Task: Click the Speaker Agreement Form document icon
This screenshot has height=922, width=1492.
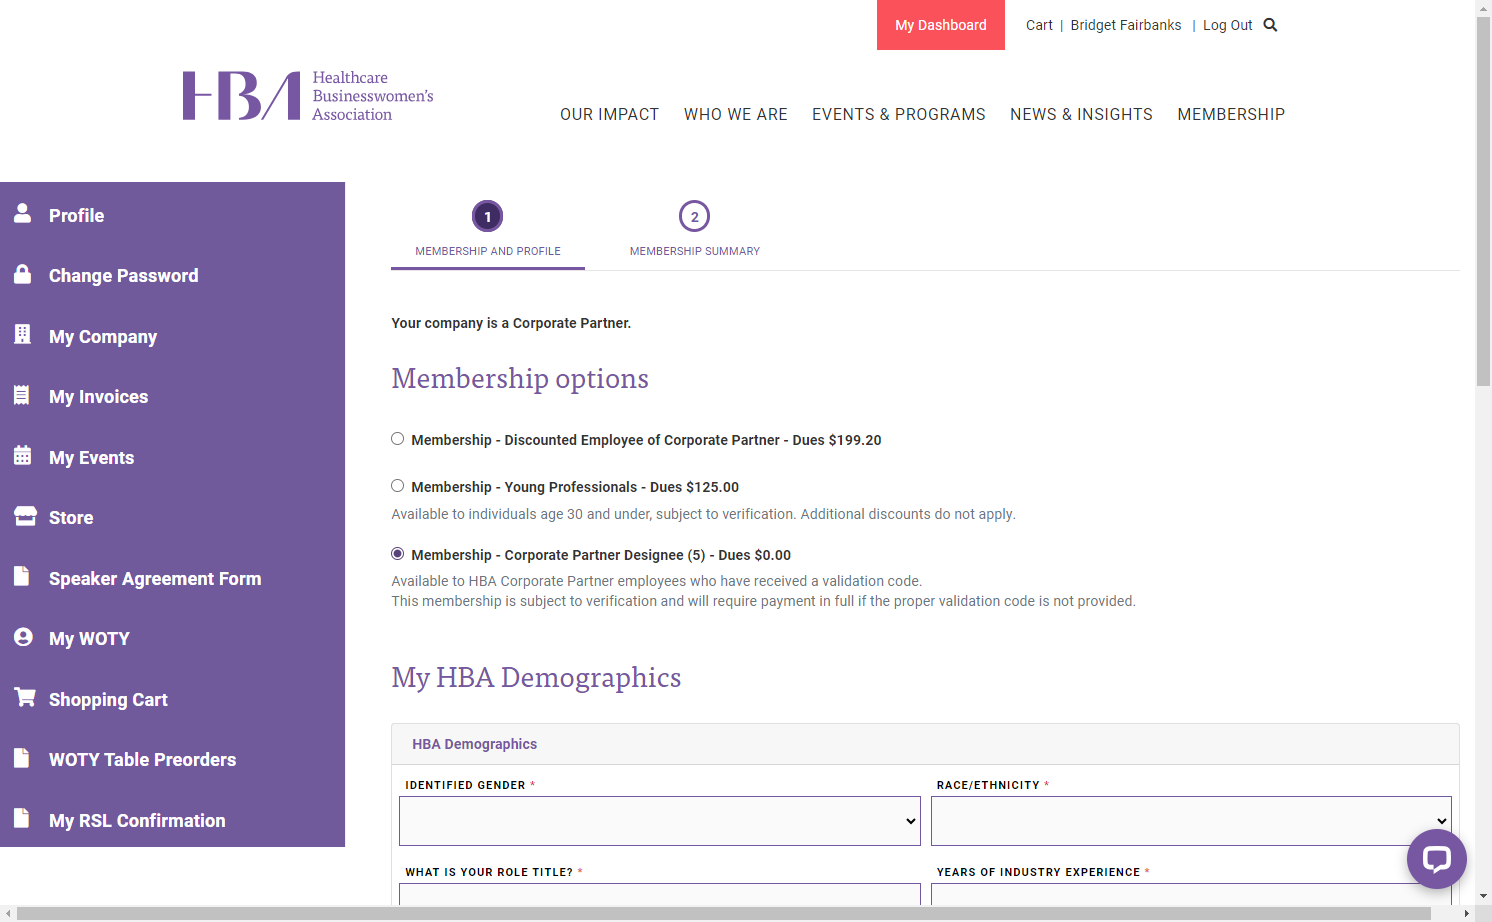Action: (22, 576)
